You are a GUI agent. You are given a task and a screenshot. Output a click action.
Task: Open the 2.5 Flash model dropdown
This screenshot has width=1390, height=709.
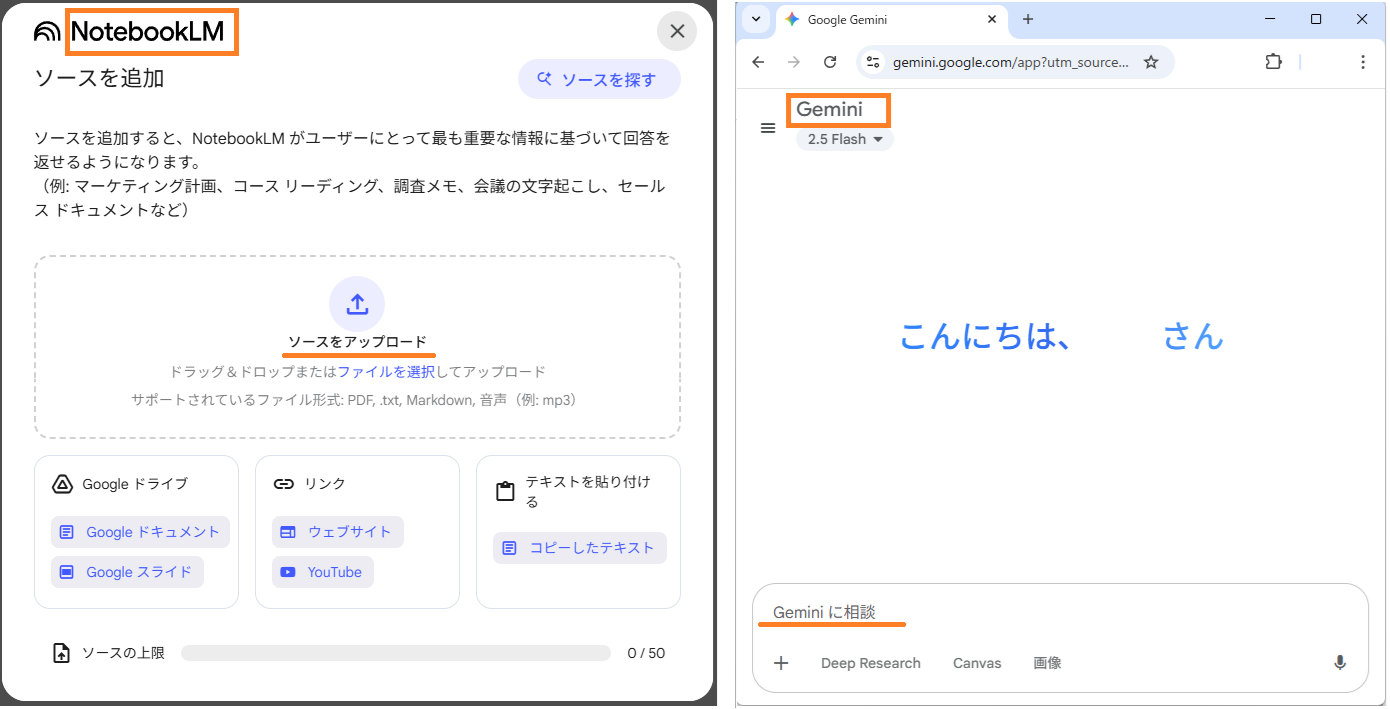(x=843, y=139)
